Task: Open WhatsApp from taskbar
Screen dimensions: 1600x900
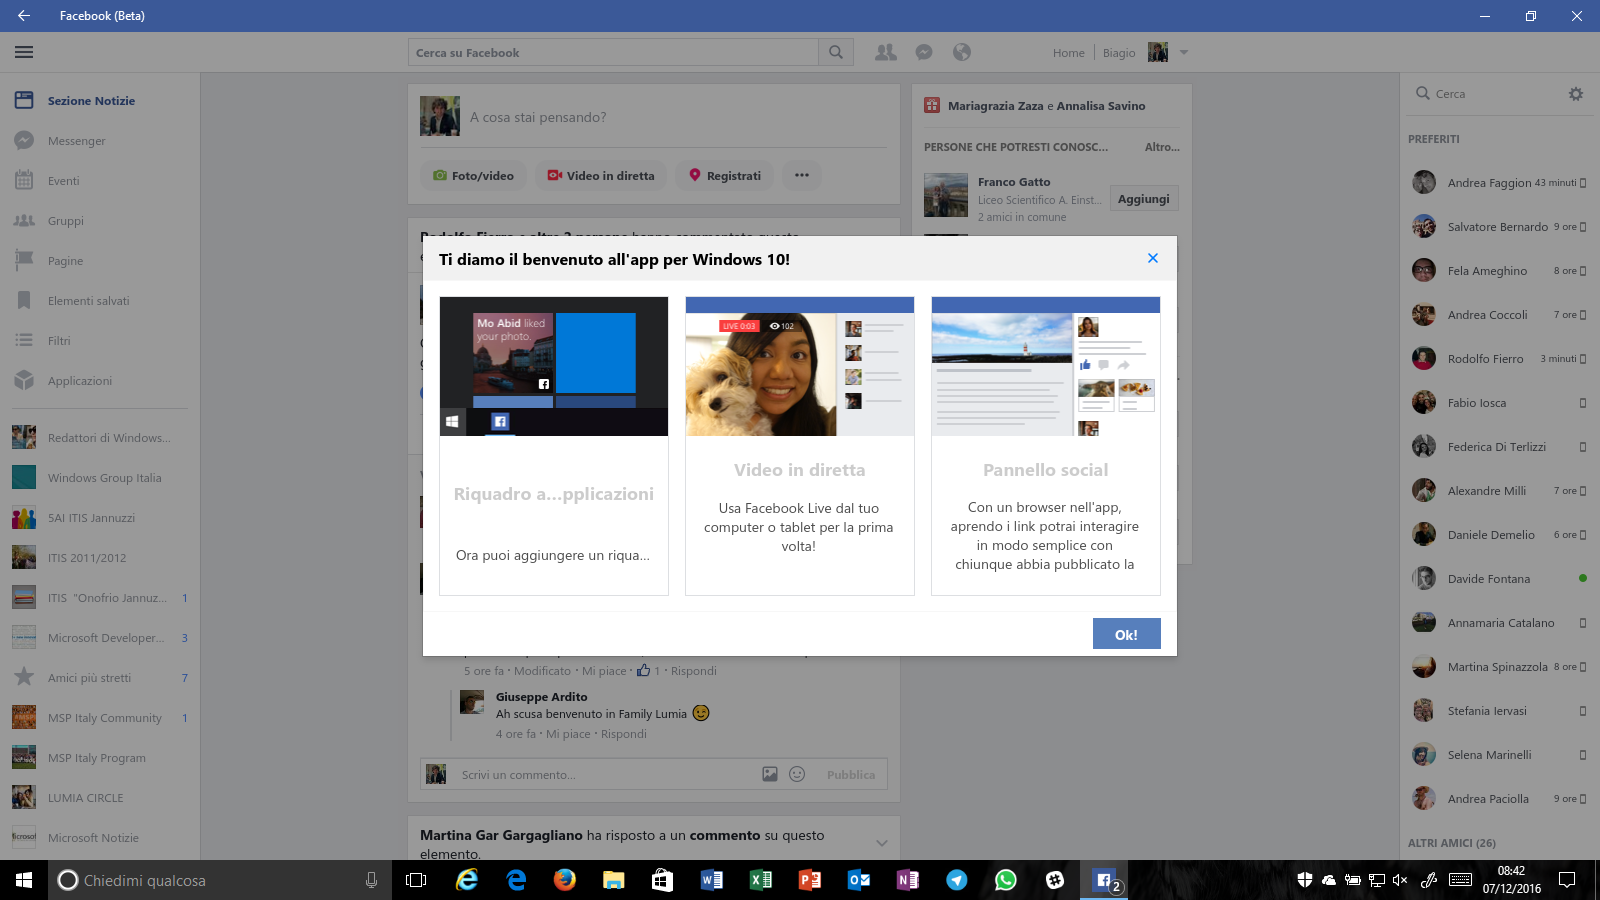Action: click(1006, 880)
